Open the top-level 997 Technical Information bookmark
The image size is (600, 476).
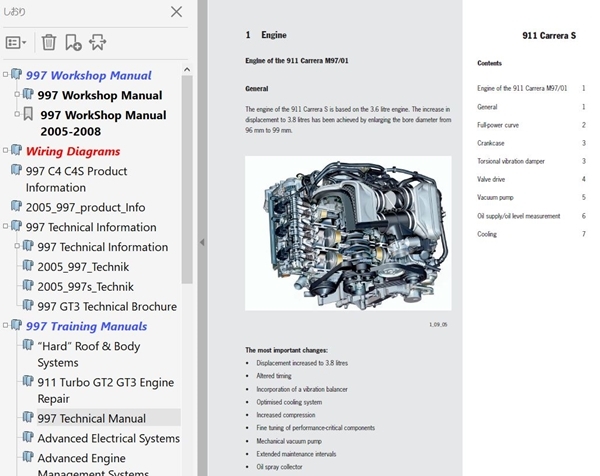[91, 227]
